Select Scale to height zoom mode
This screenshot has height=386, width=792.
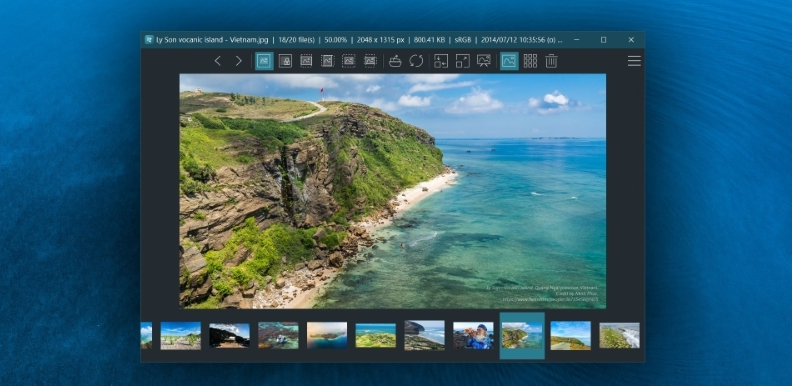(327, 61)
